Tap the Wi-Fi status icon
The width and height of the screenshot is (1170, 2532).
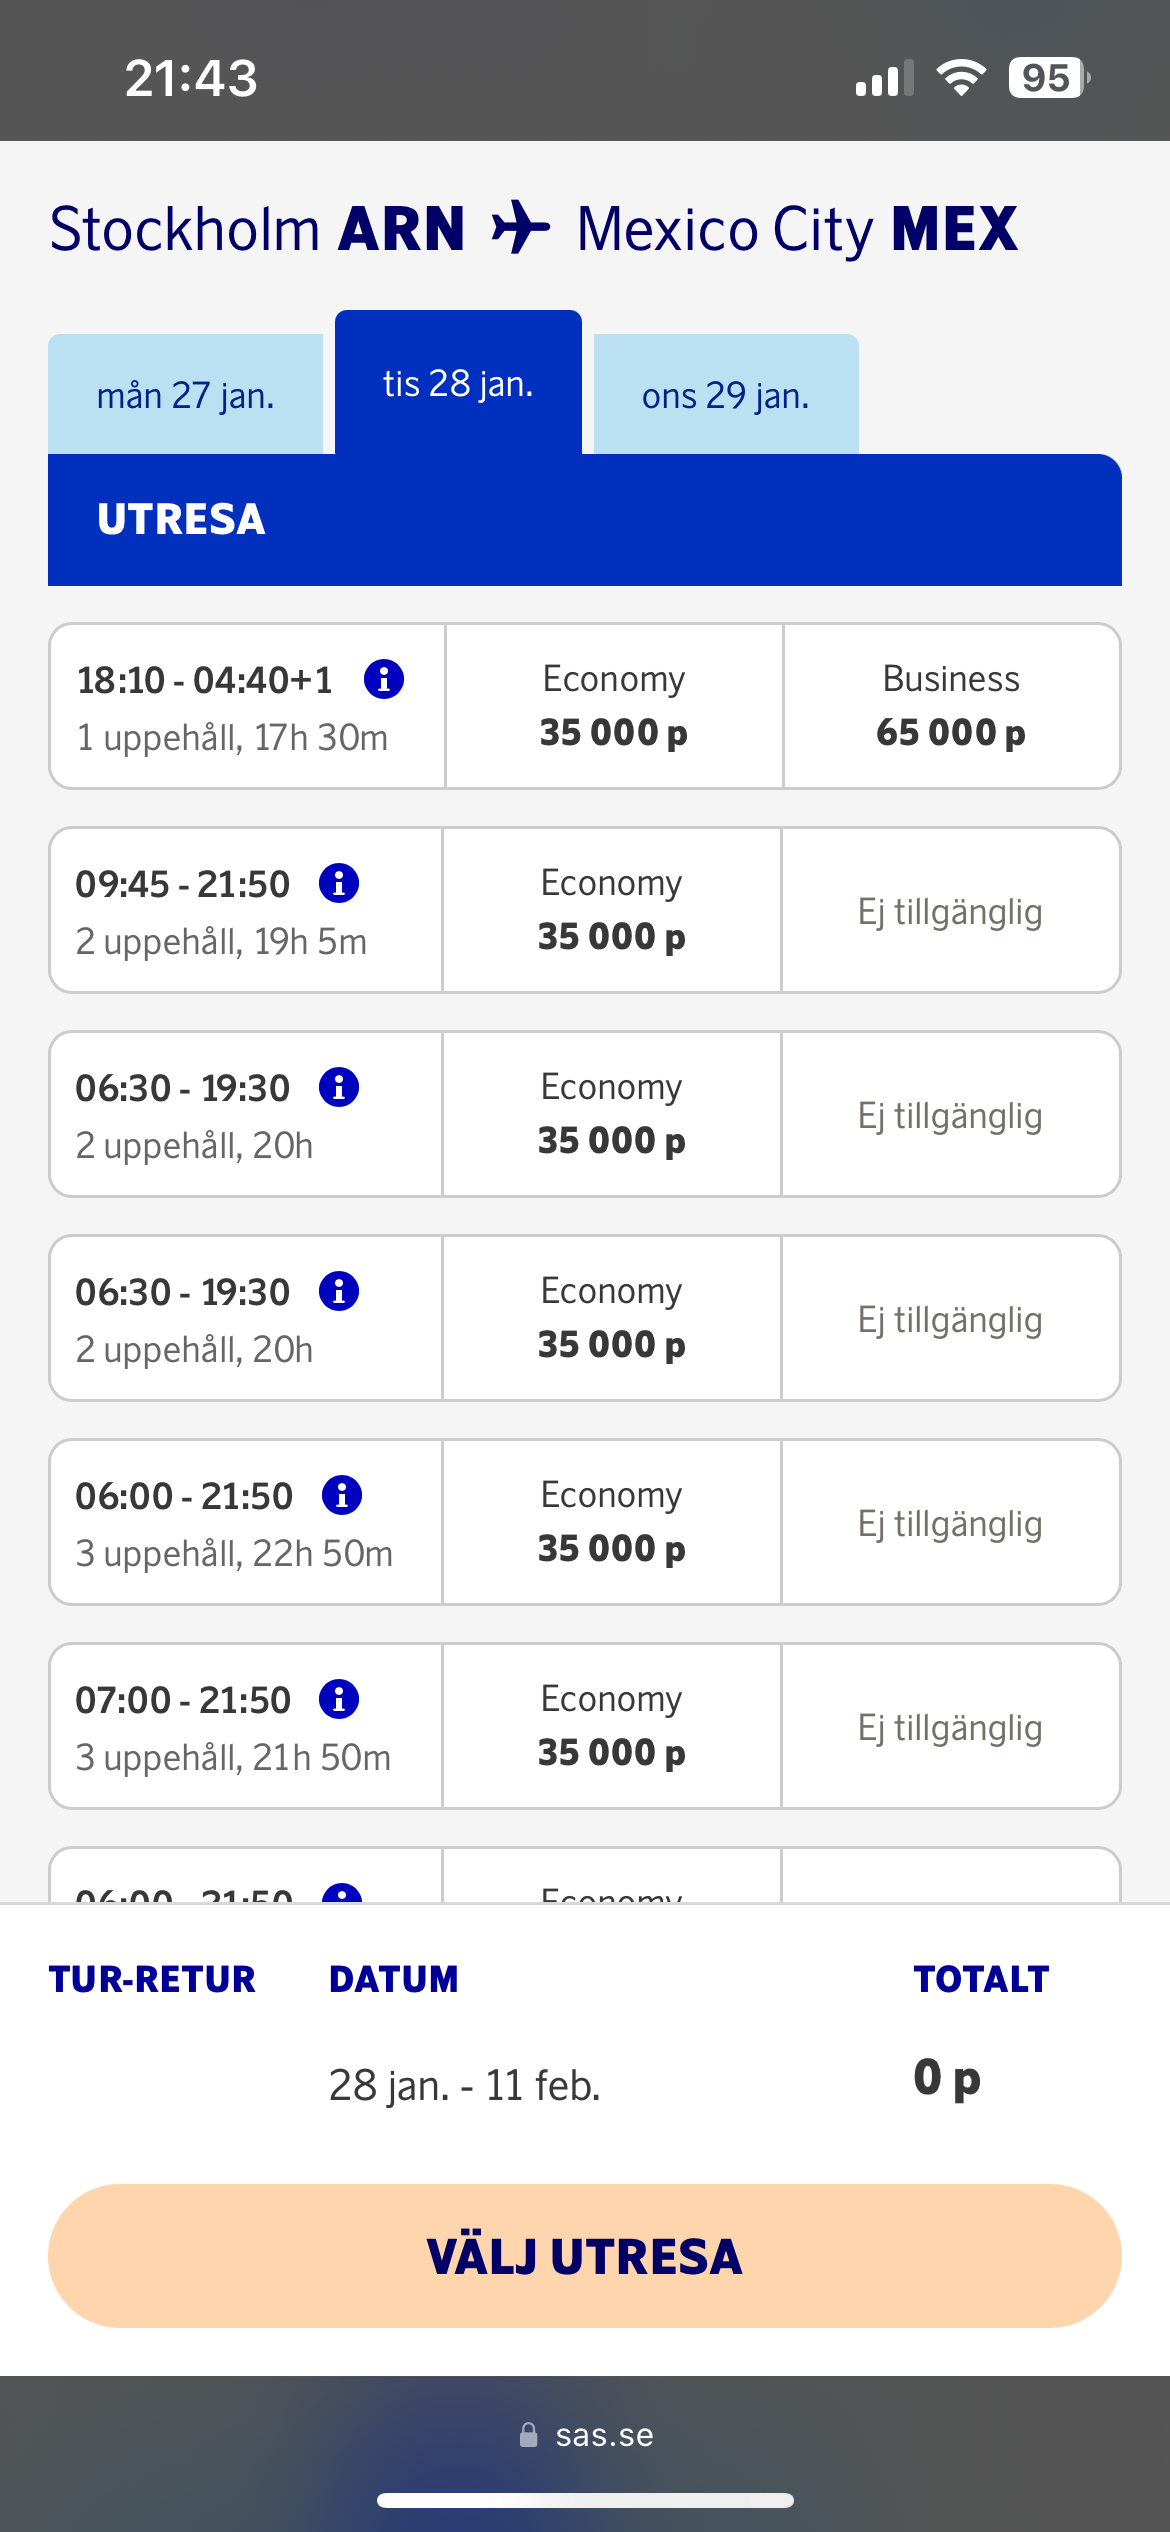click(x=961, y=78)
